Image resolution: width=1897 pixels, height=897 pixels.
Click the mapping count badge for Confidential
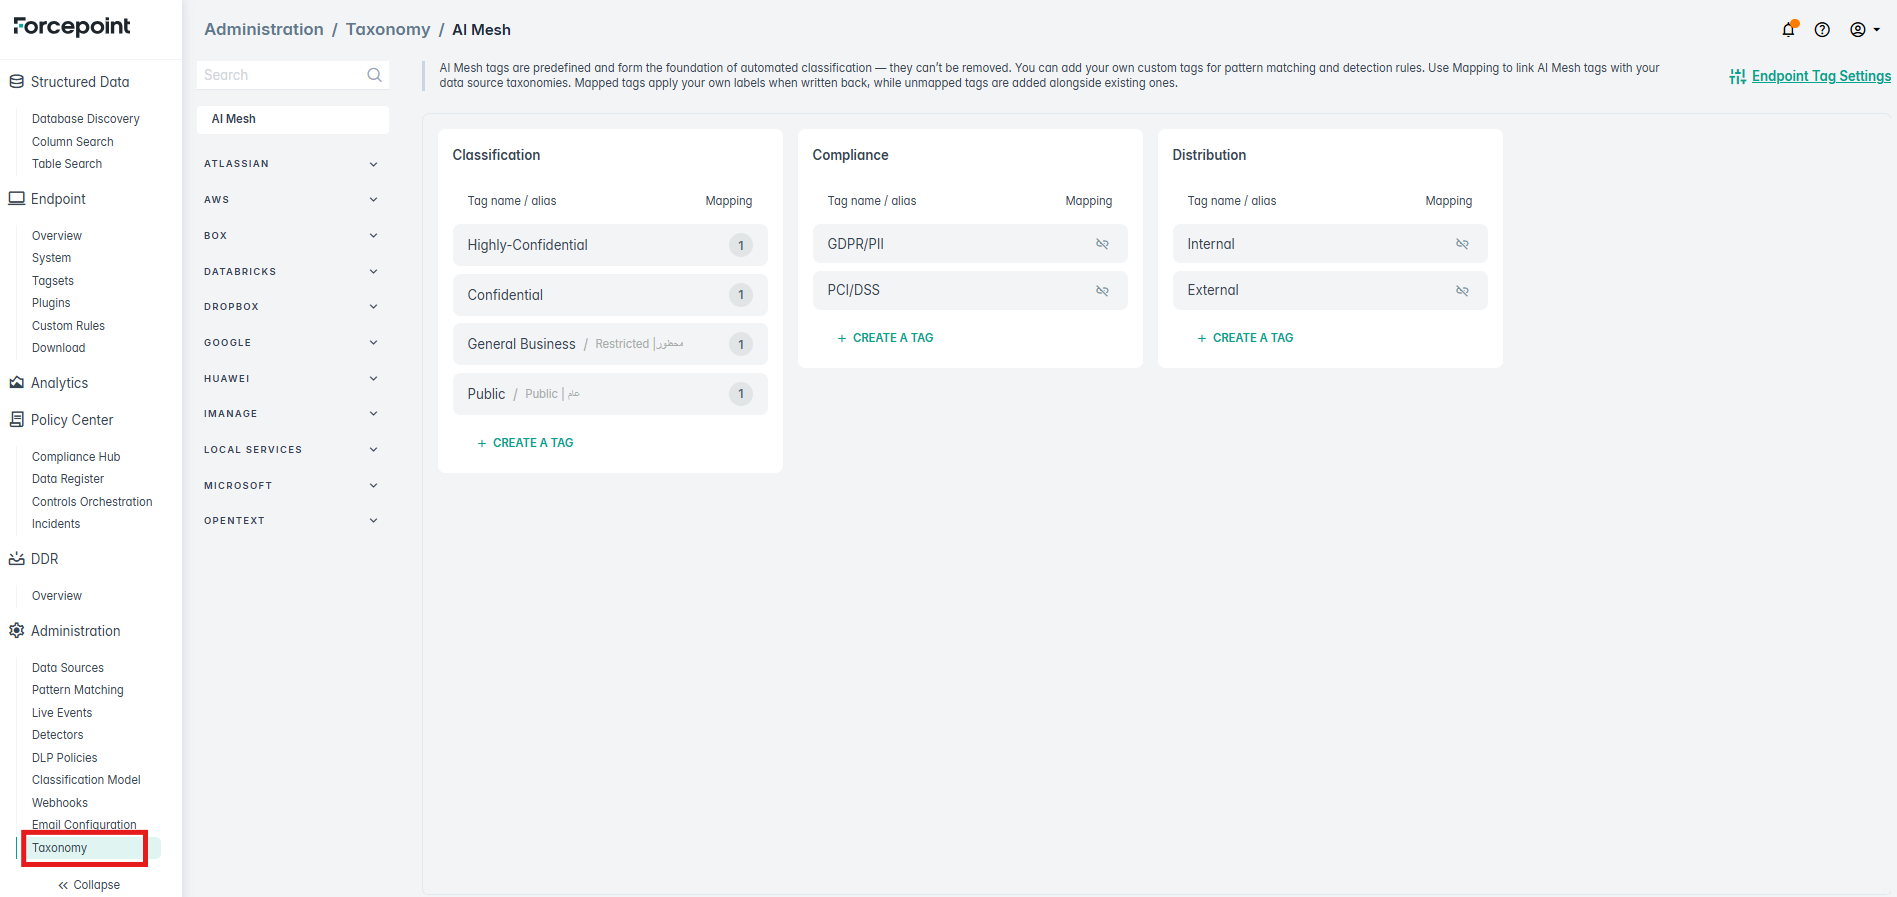741,295
